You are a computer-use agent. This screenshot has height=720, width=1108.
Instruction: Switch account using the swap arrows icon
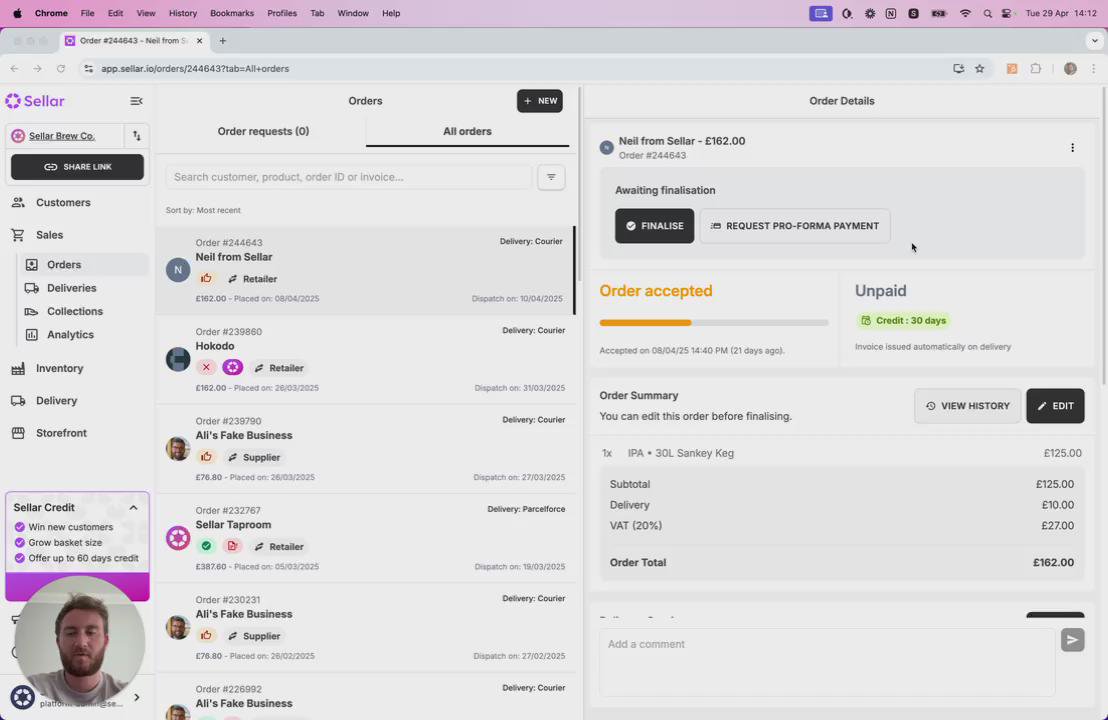point(136,136)
